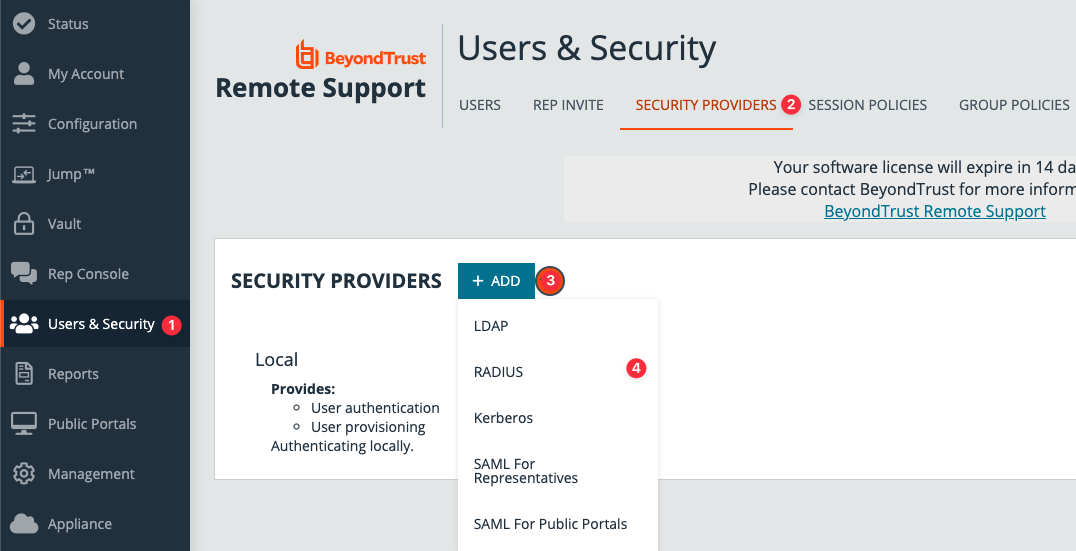1076x551 pixels.
Task: Follow the BeyondTrust Remote Support link
Action: click(x=934, y=211)
